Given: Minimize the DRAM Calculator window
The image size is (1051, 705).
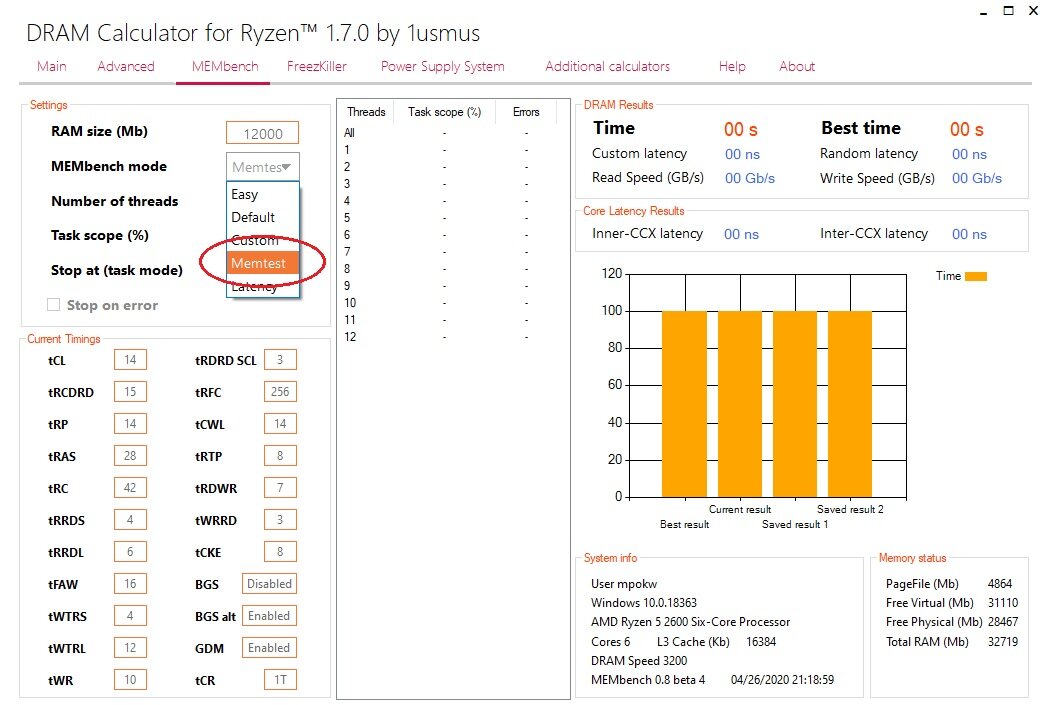Looking at the screenshot, I should click(983, 11).
